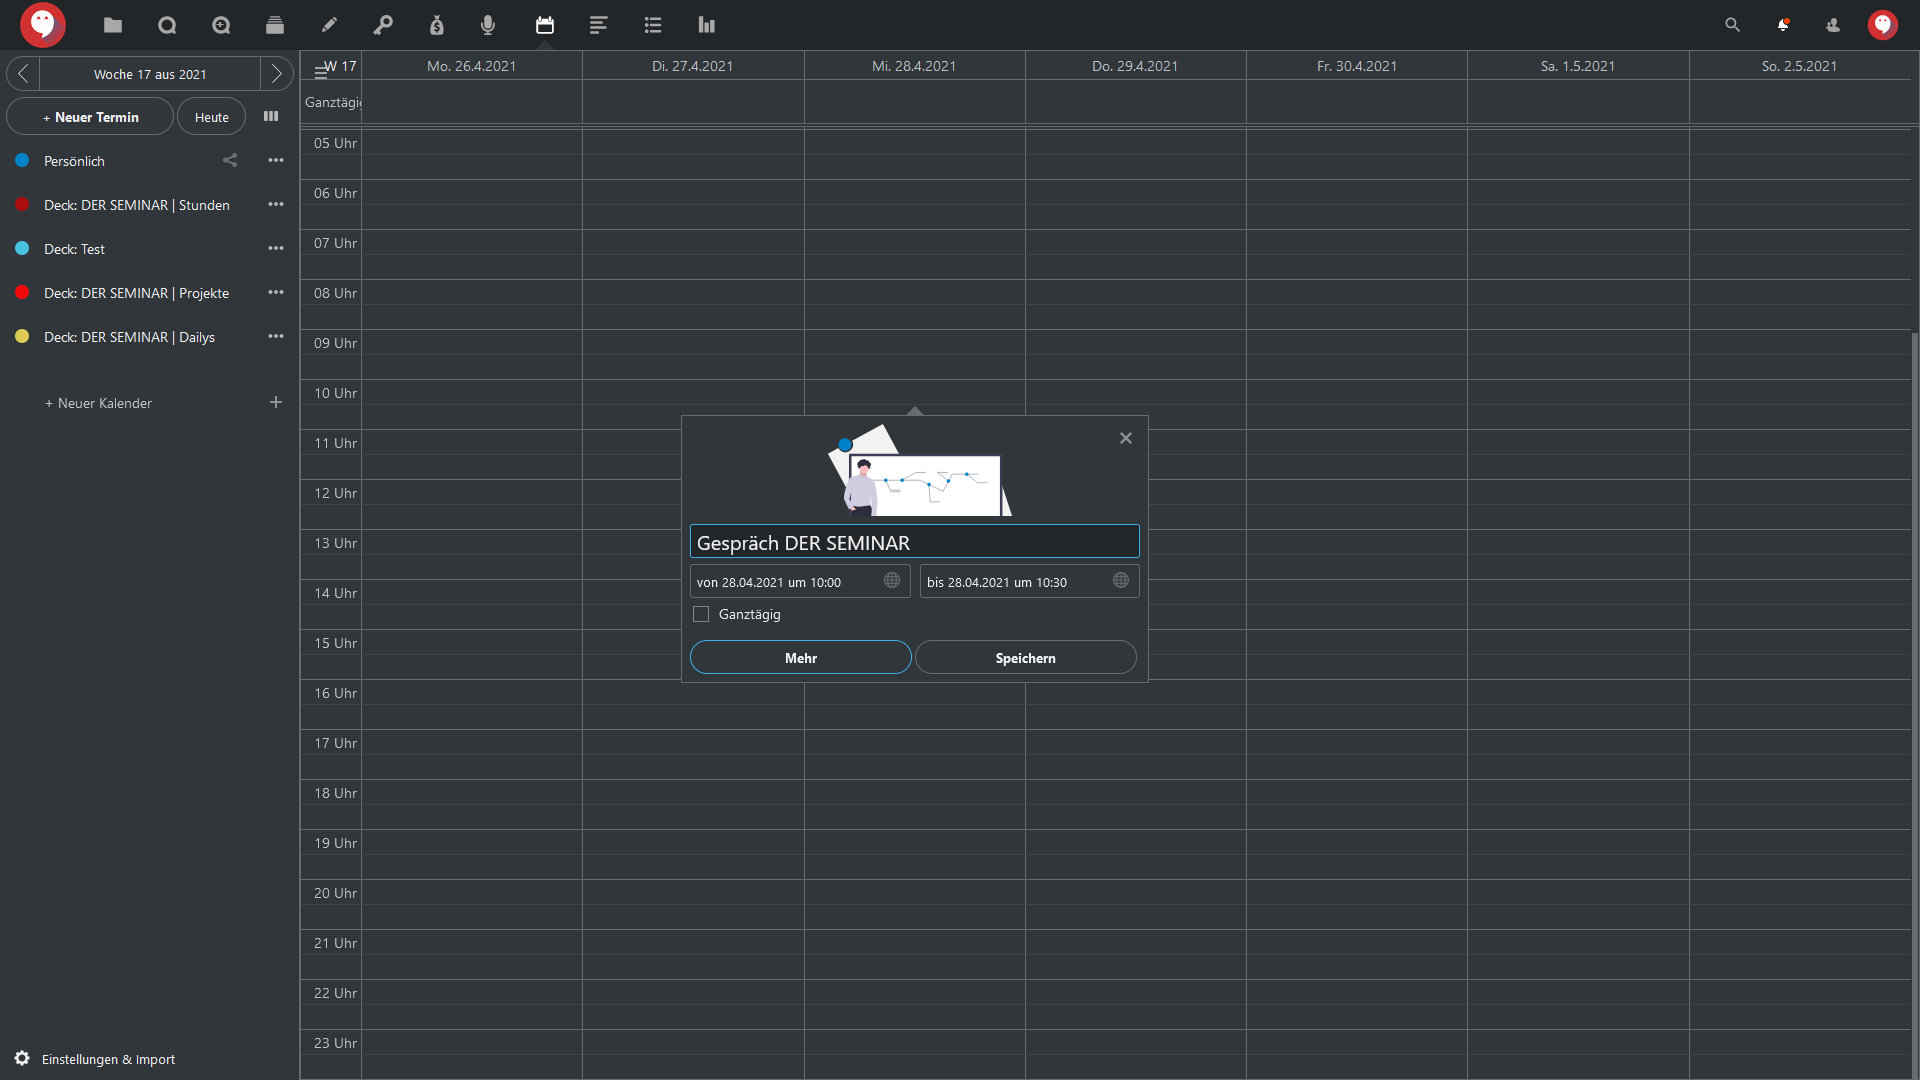This screenshot has height=1080, width=1920.
Task: Click the notifications bell icon
Action: pos(1783,25)
